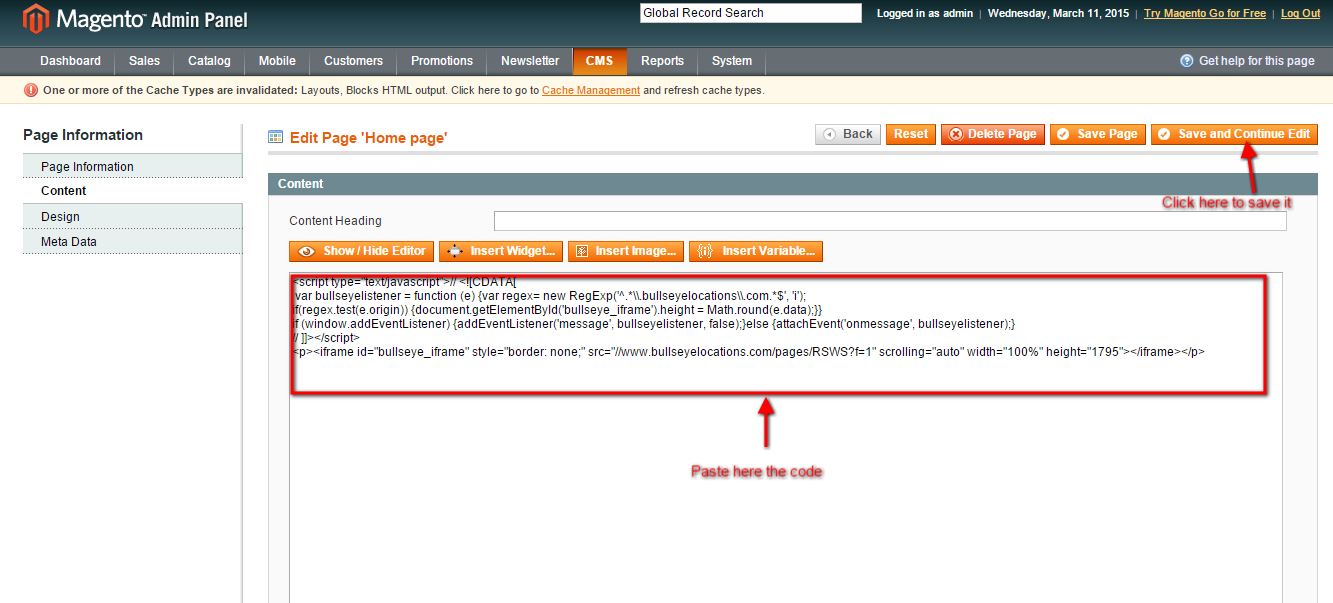The height and width of the screenshot is (603, 1333).
Task: Open the Sales menu
Action: coord(144,61)
